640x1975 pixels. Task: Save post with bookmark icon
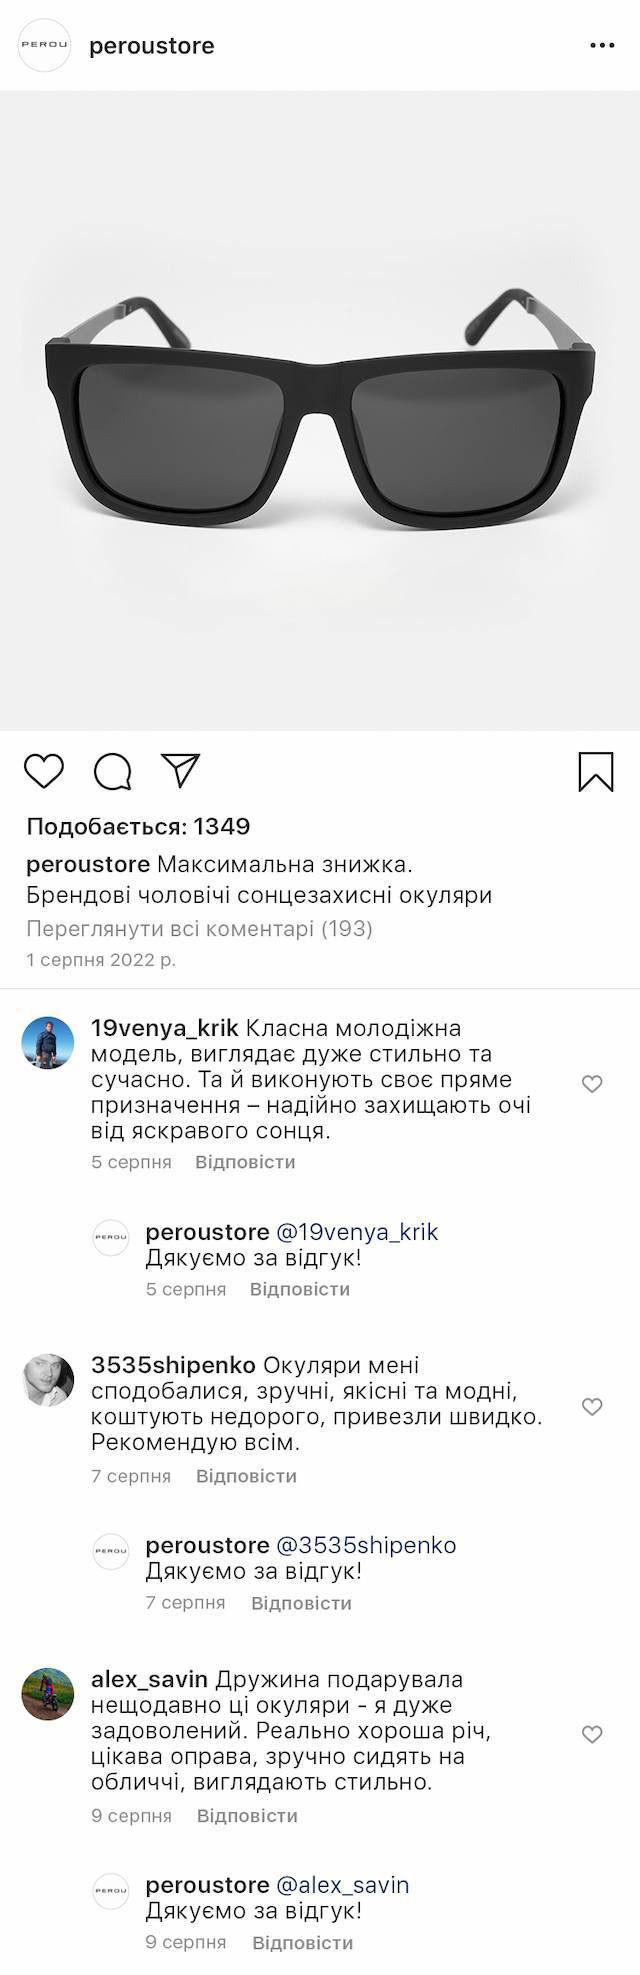[x=596, y=771]
